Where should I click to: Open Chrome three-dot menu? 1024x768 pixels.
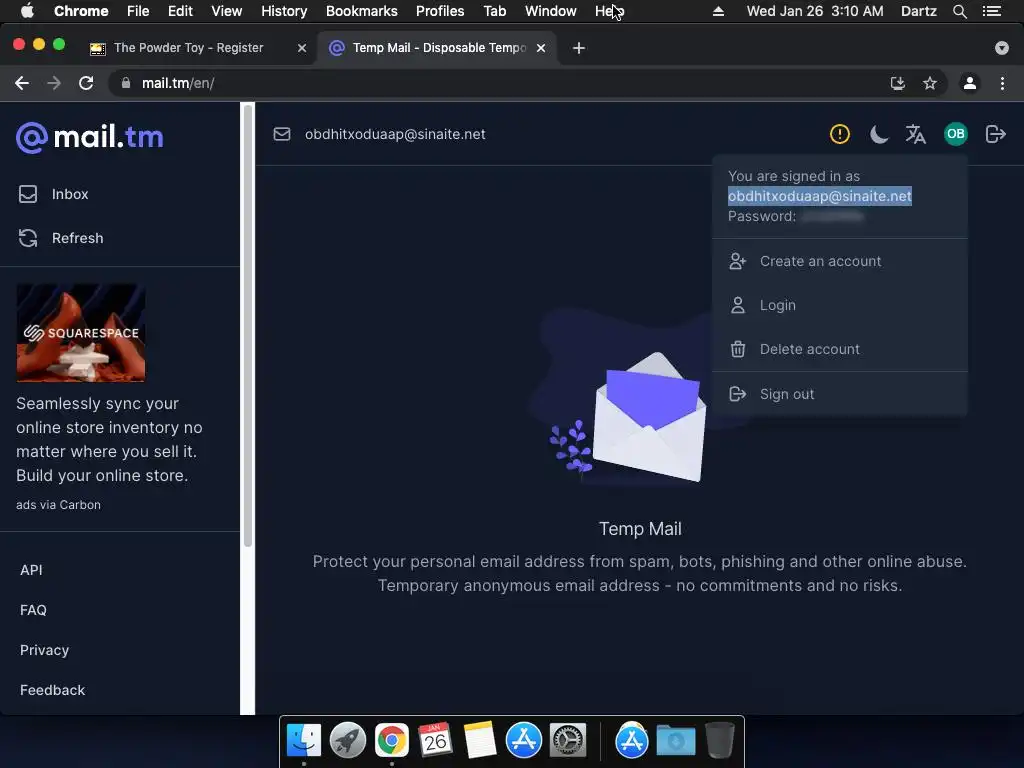coord(1002,83)
